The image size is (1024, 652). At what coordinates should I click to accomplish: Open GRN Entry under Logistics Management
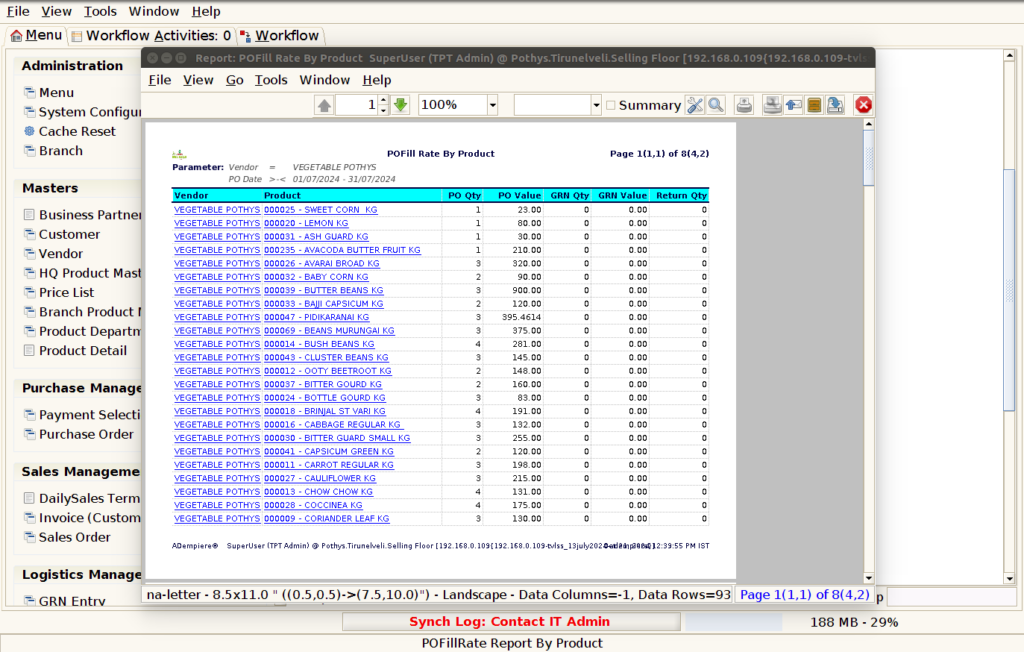(65, 601)
